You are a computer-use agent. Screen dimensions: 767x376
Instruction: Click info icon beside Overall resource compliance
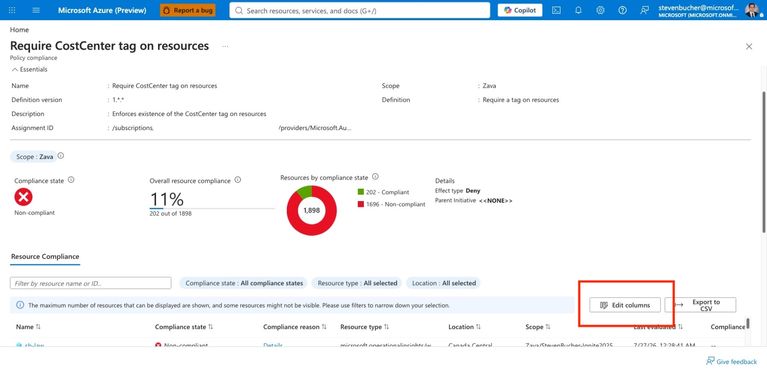pos(238,180)
